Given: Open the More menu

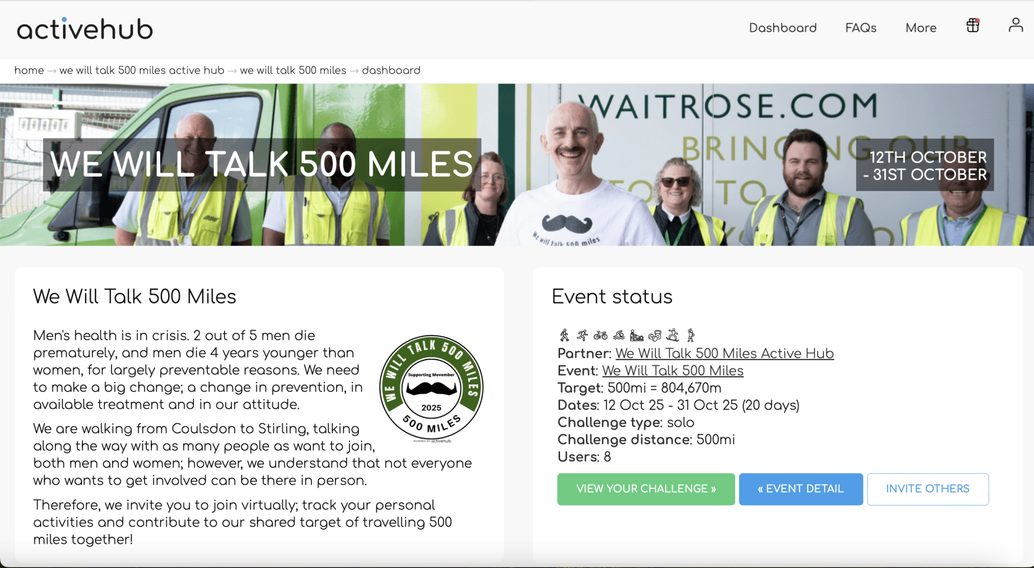Looking at the screenshot, I should coord(921,28).
